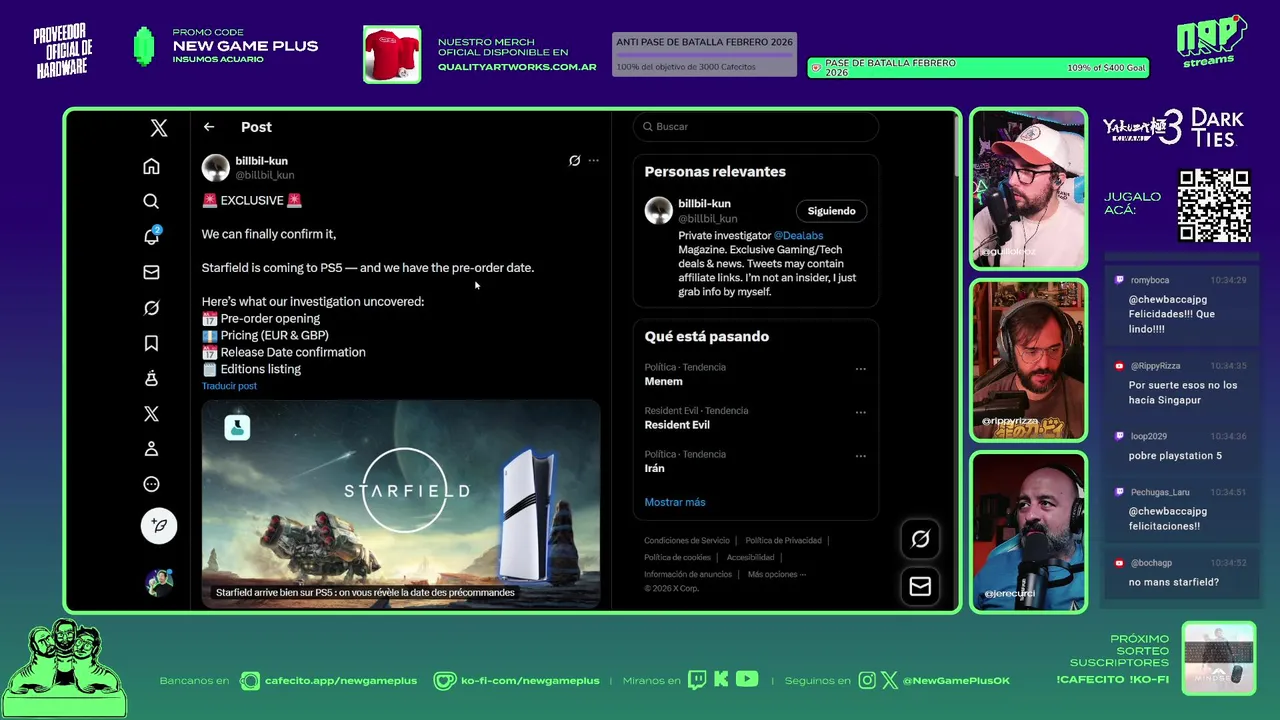This screenshot has height=720, width=1280.
Task: Open the Starfield PS5 image
Action: 401,504
